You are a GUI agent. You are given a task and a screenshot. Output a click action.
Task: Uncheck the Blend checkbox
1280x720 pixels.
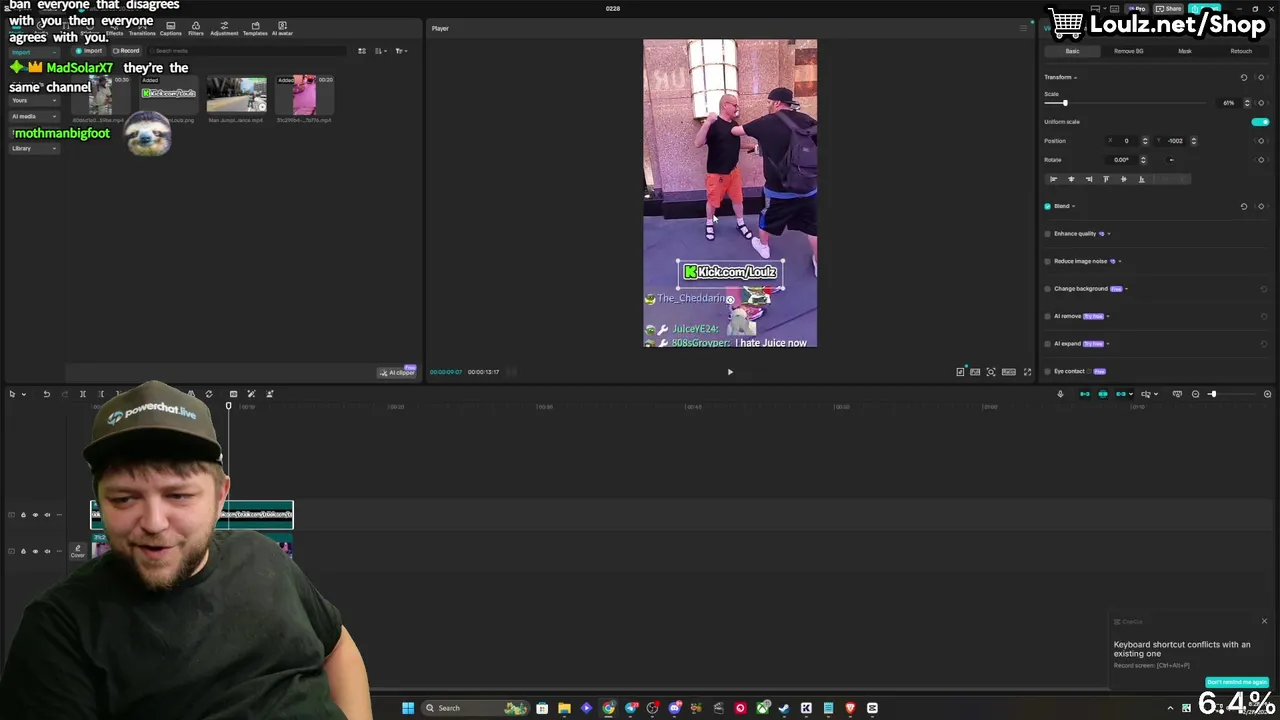pos(1048,206)
